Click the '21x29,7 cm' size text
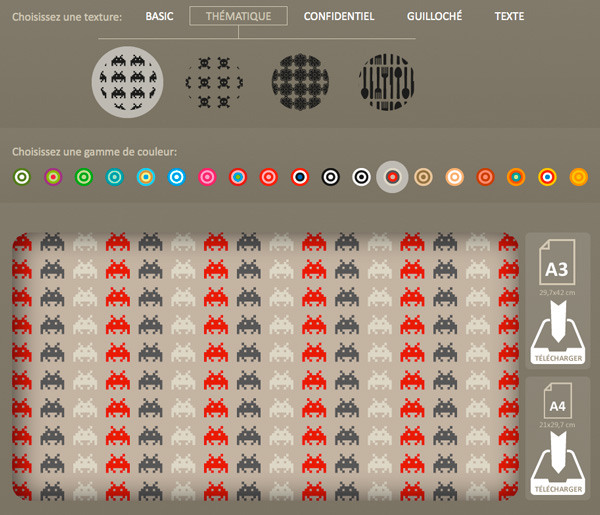 [x=557, y=425]
